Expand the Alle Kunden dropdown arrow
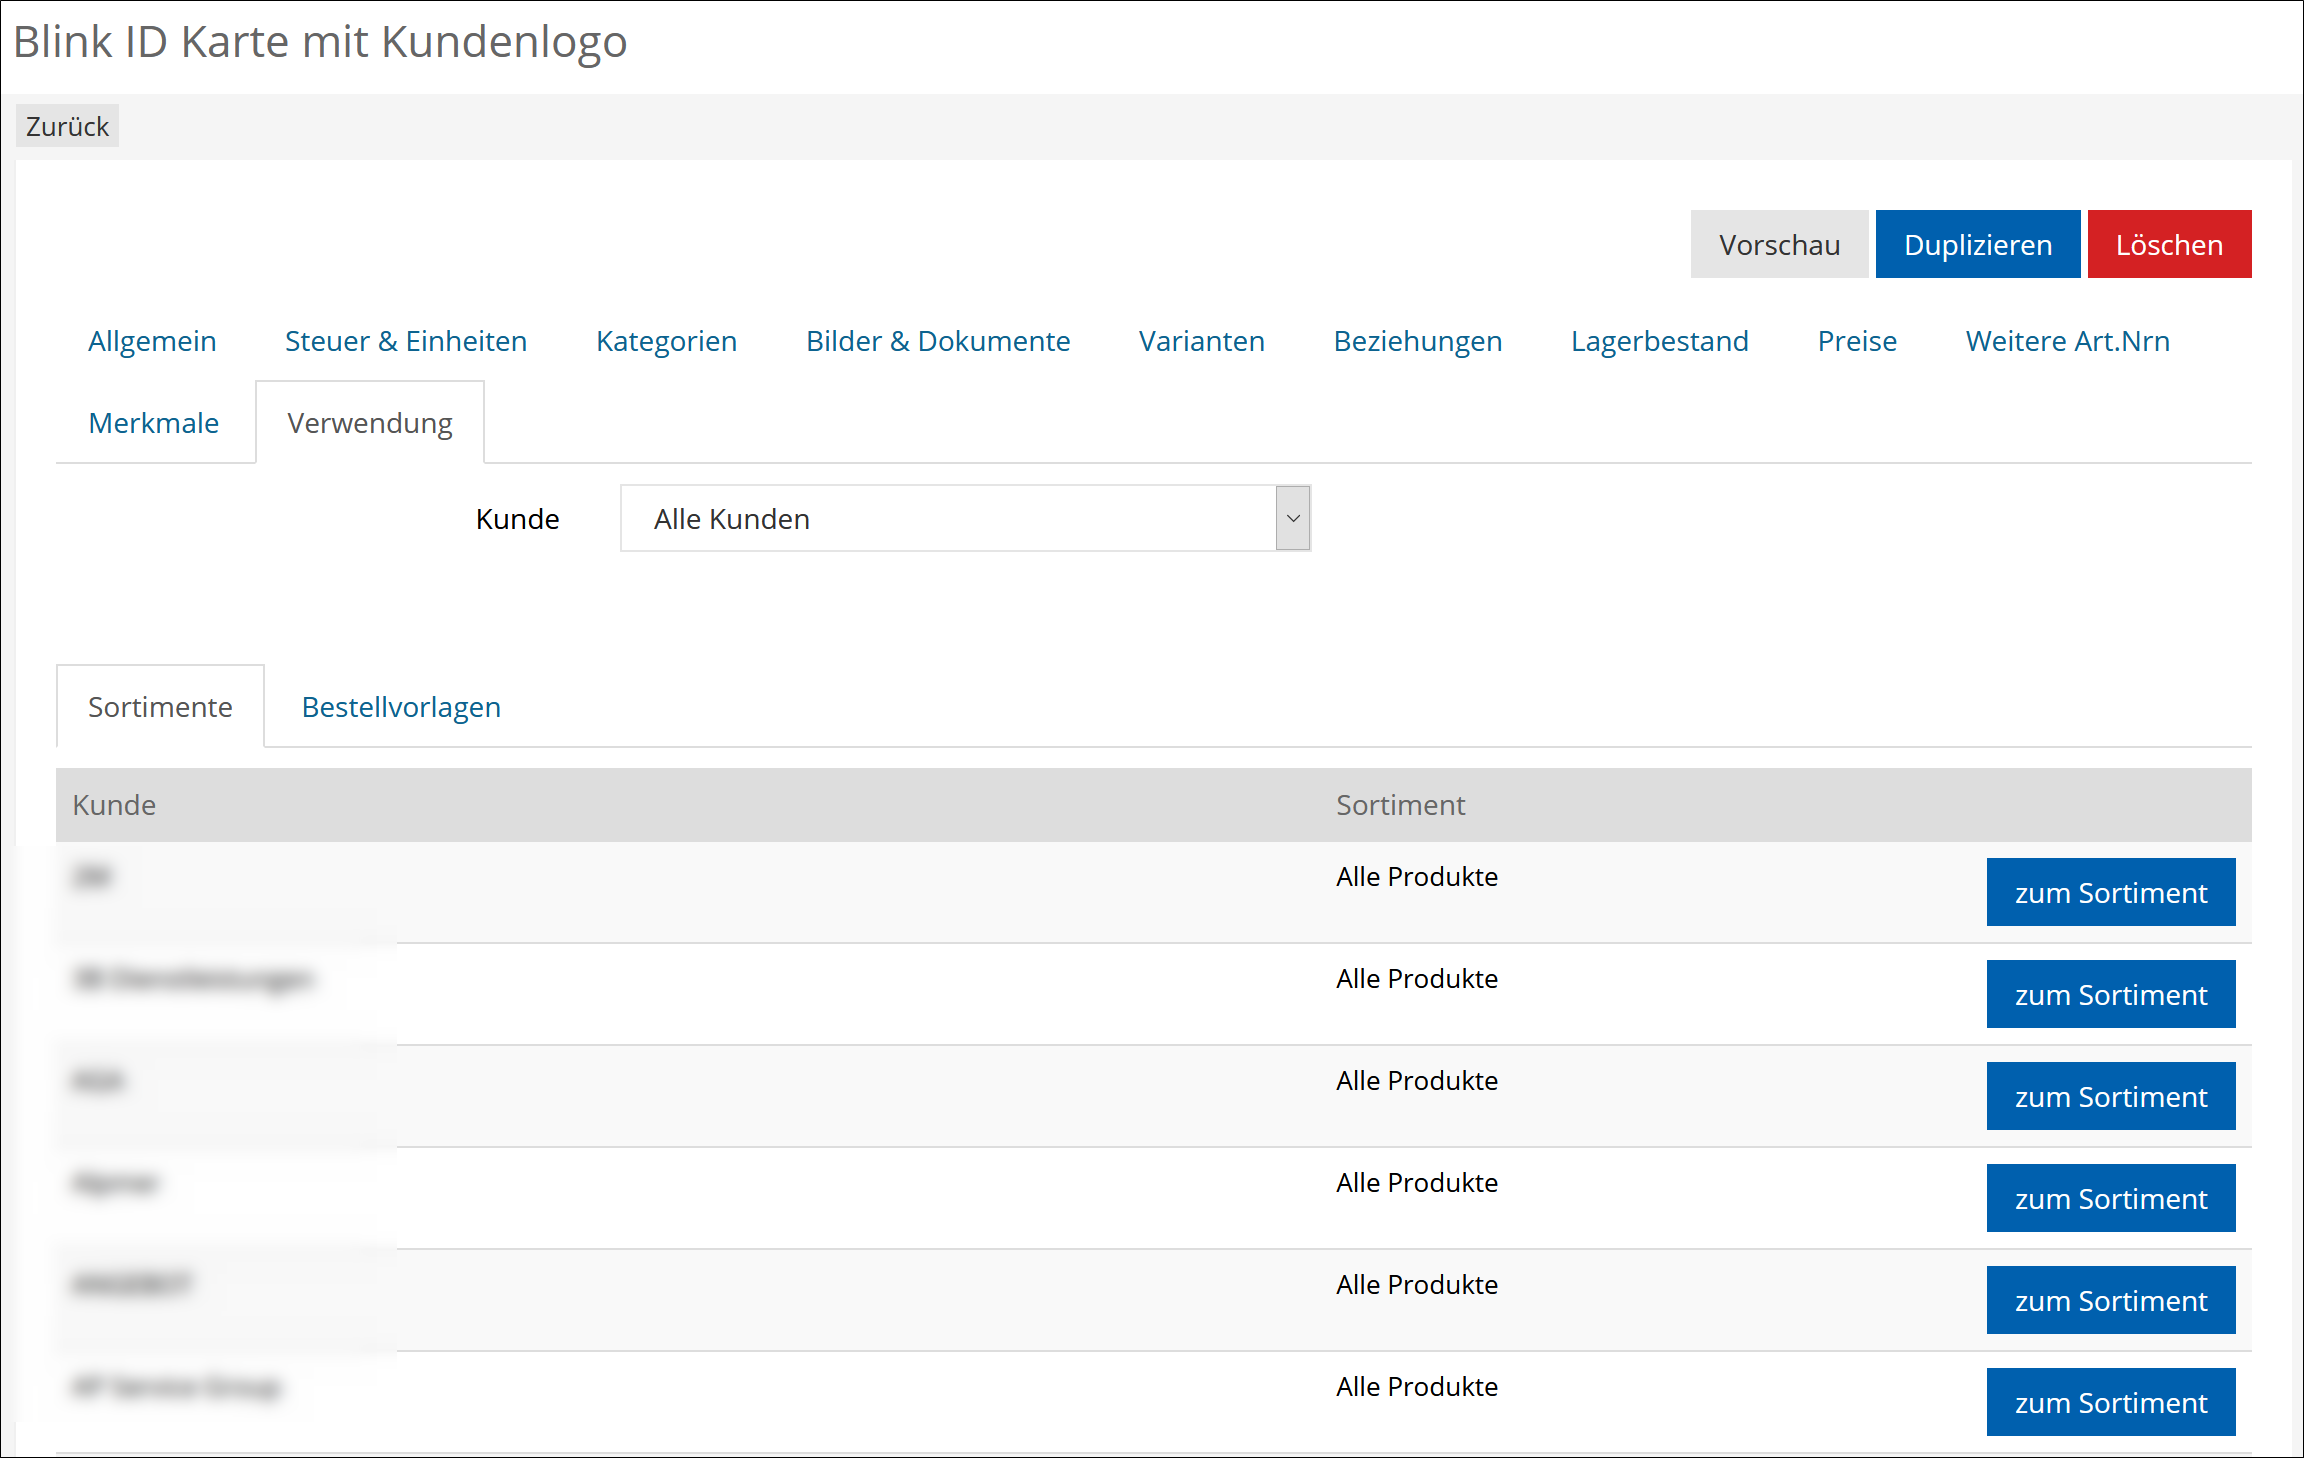This screenshot has height=1458, width=2304. 1292,519
